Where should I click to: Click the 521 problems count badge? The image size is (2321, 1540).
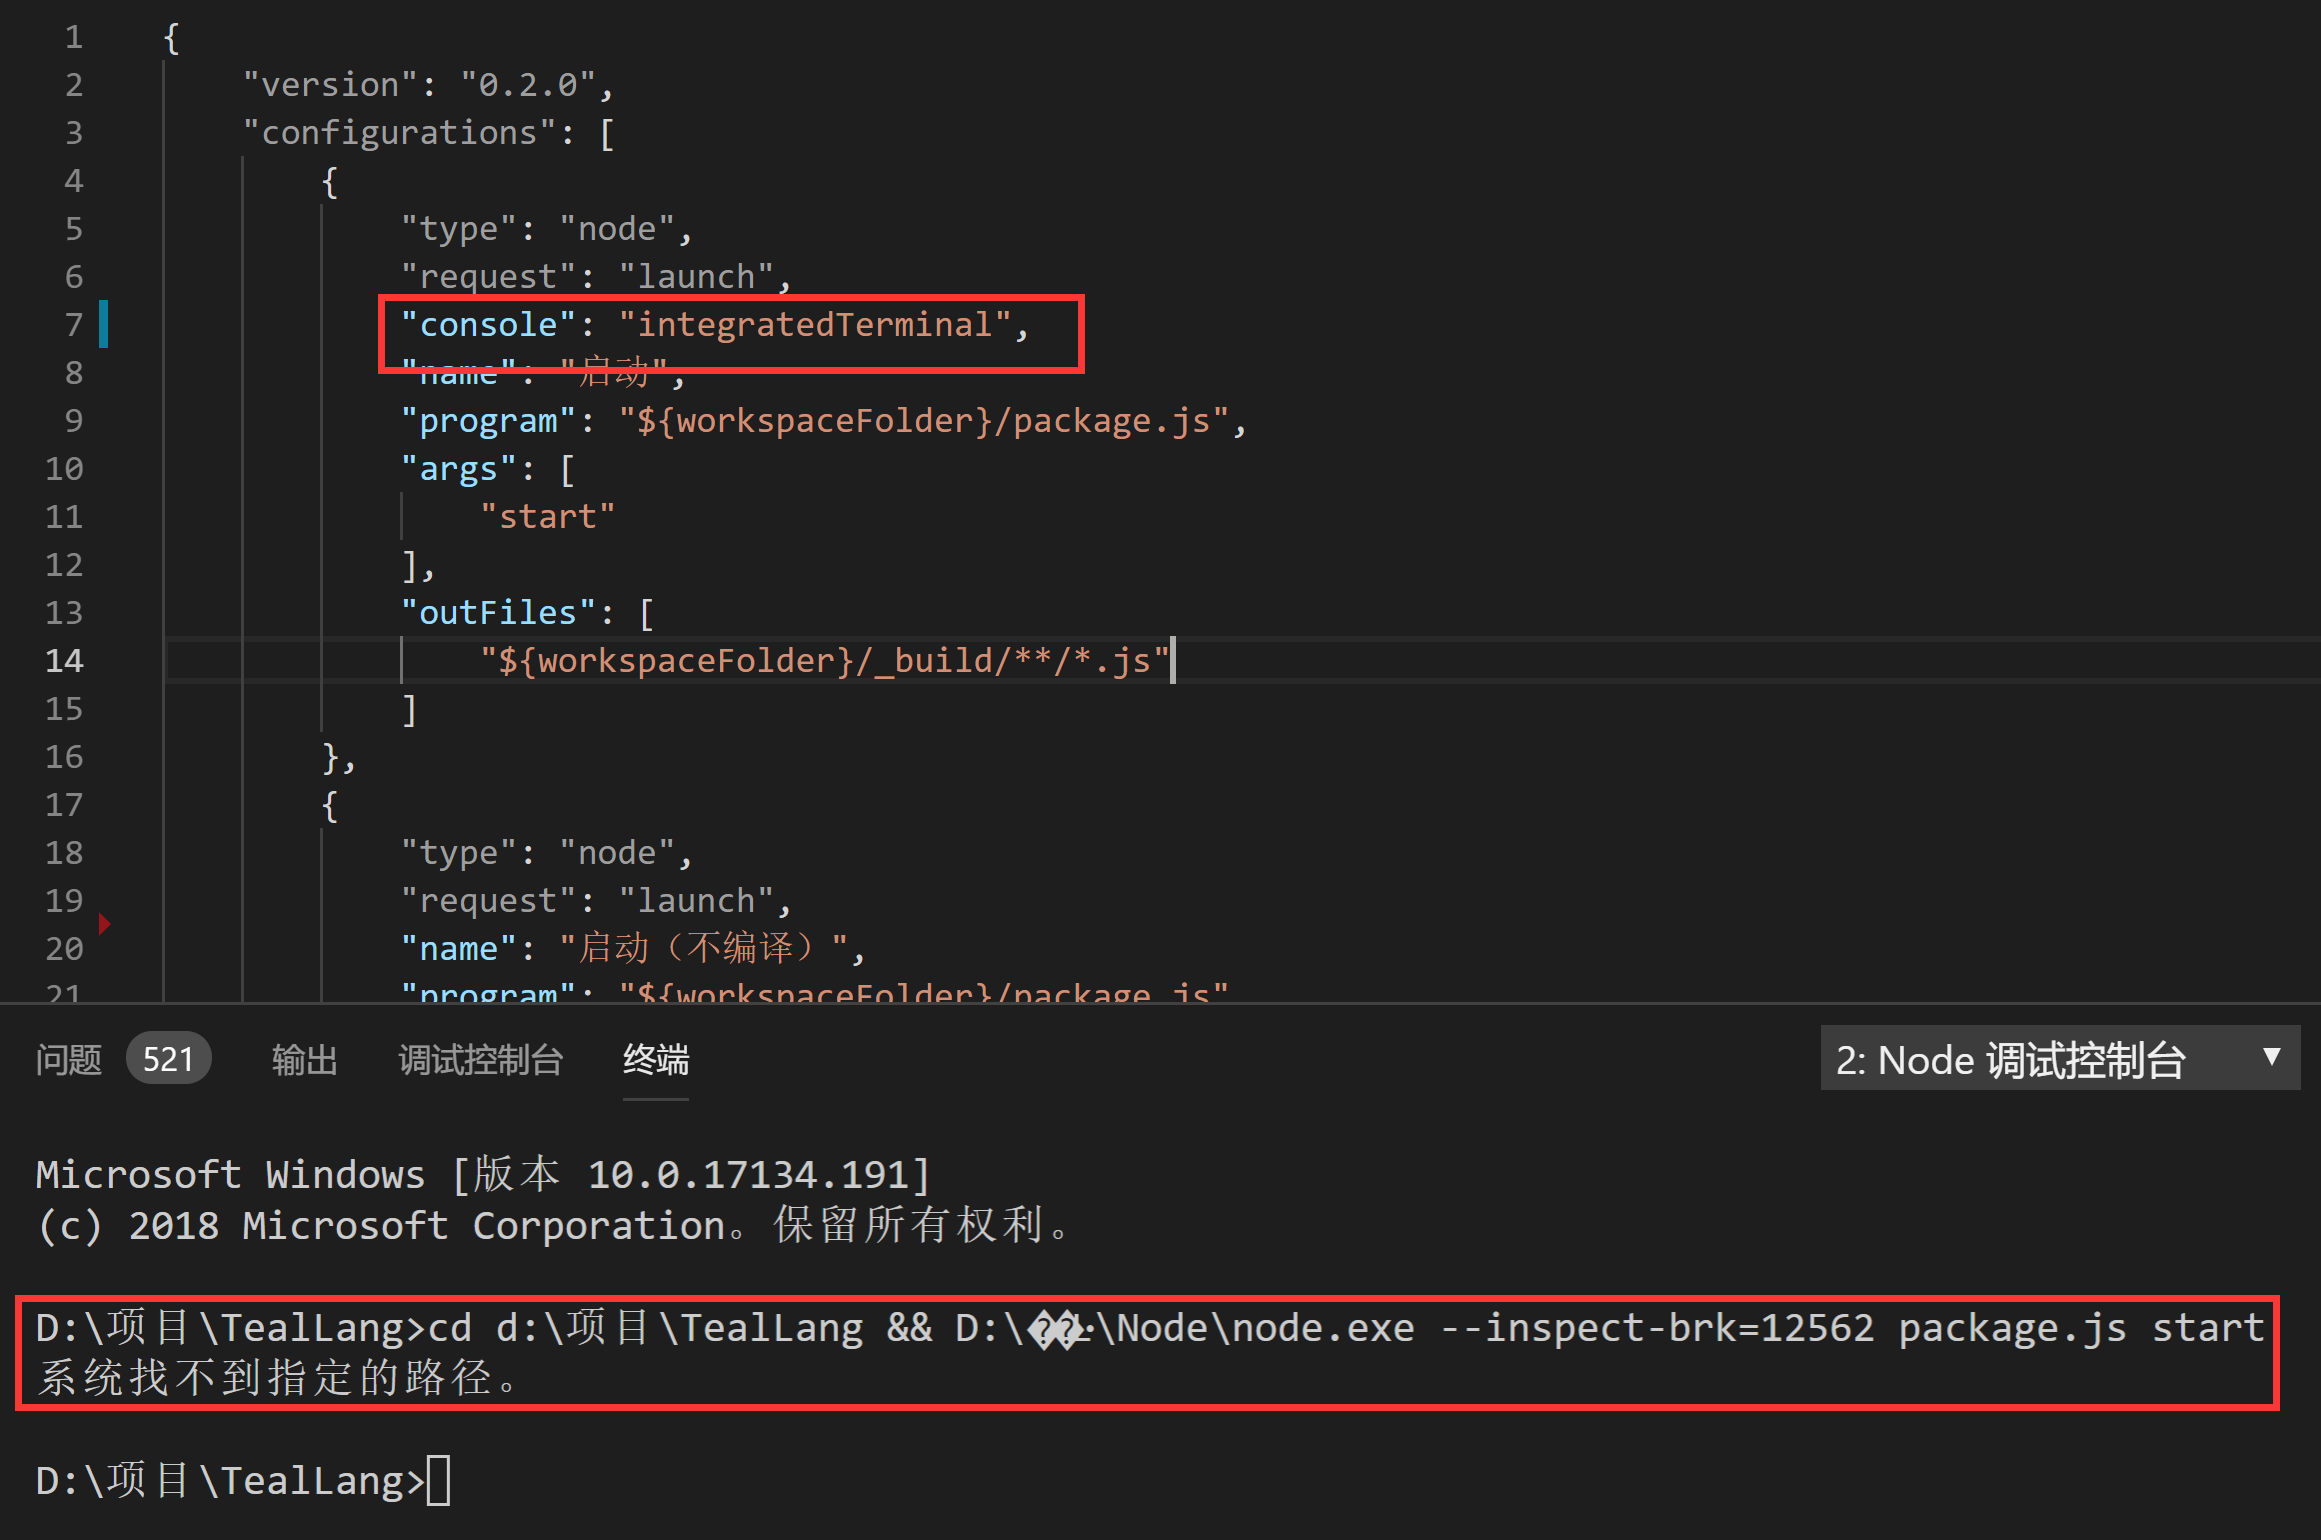[x=168, y=1058]
